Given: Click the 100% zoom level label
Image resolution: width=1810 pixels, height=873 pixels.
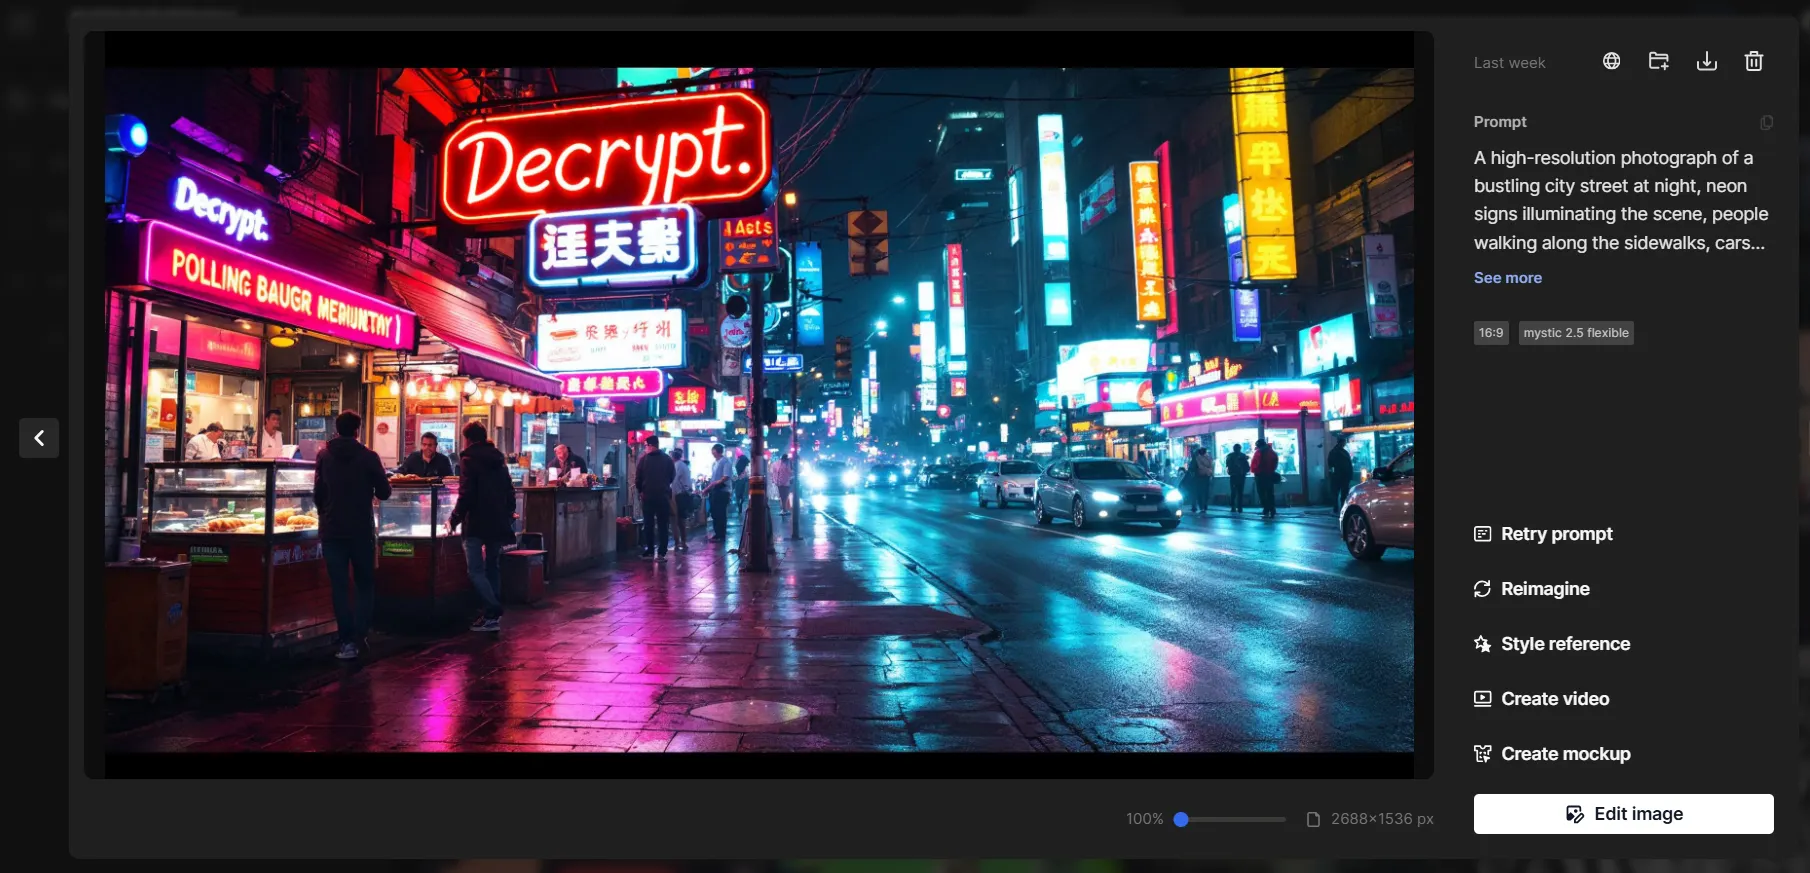Looking at the screenshot, I should tap(1144, 819).
